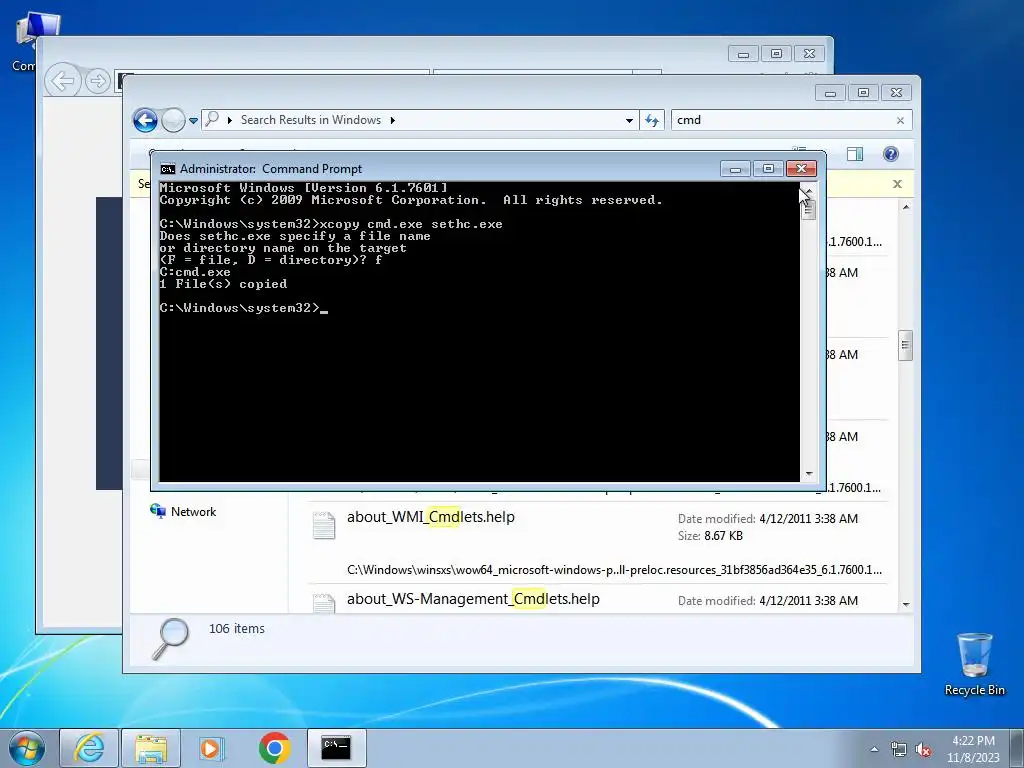Go forward in the search results Explorer window
Viewport: 1024px width, 768px height.
173,120
